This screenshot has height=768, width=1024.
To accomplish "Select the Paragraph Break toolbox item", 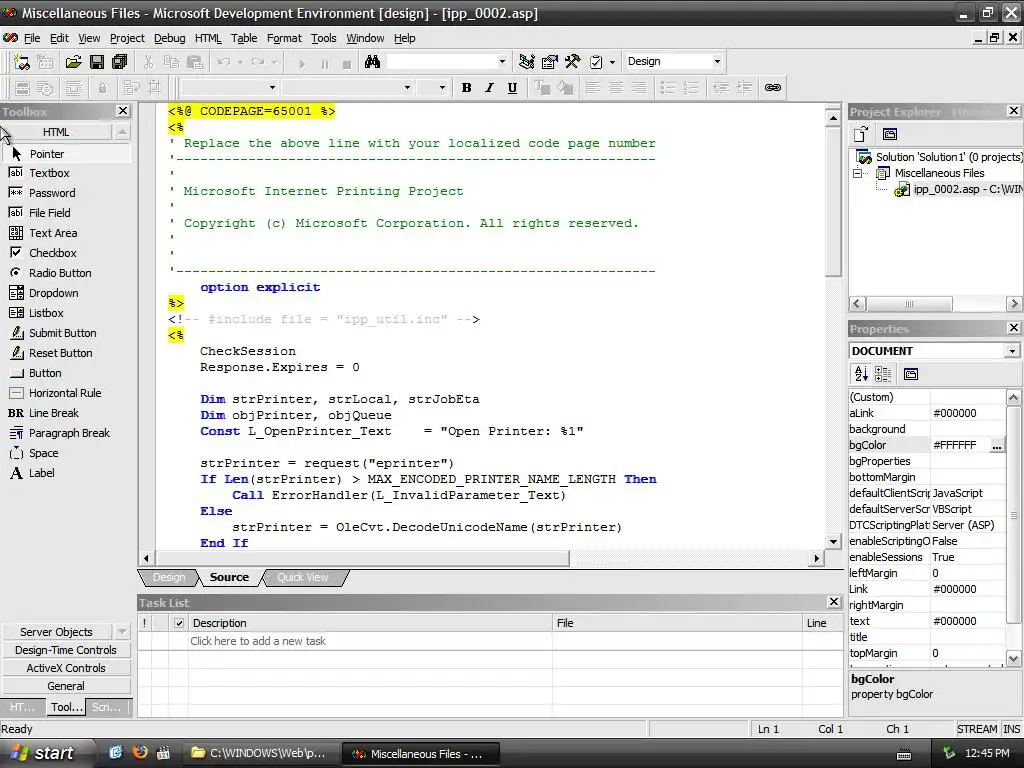I will click(65, 434).
